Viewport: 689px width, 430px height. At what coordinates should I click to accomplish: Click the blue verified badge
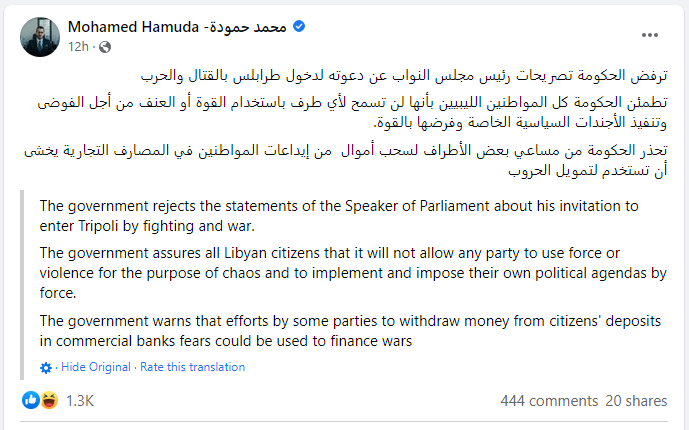tap(297, 27)
